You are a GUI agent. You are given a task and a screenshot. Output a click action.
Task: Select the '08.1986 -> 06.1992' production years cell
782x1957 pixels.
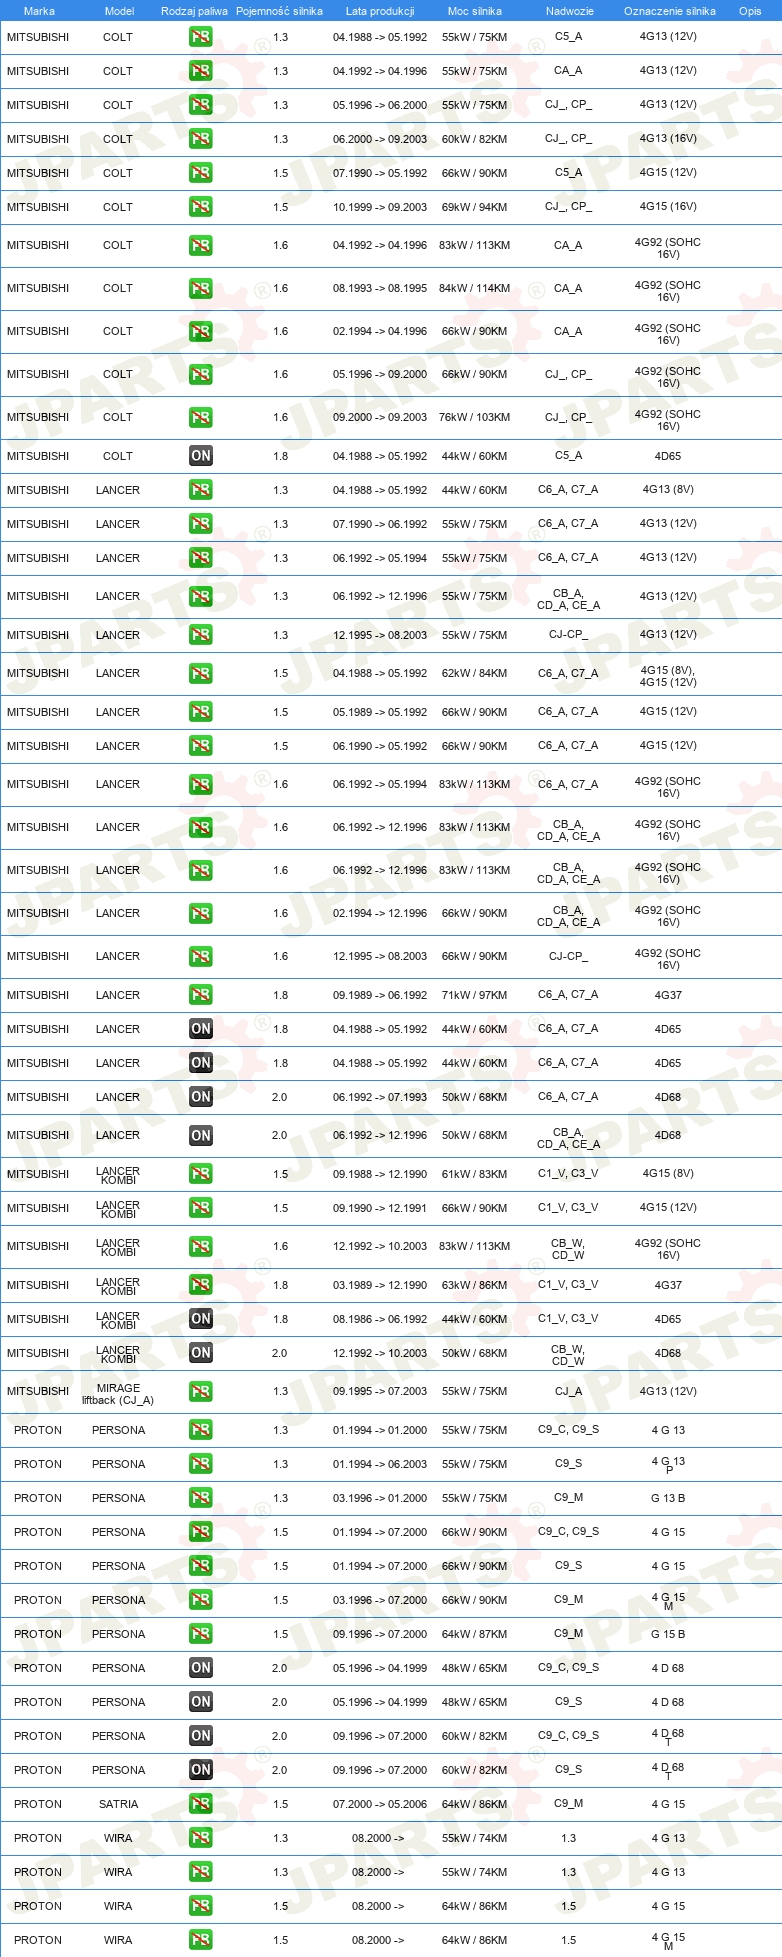click(x=380, y=1319)
